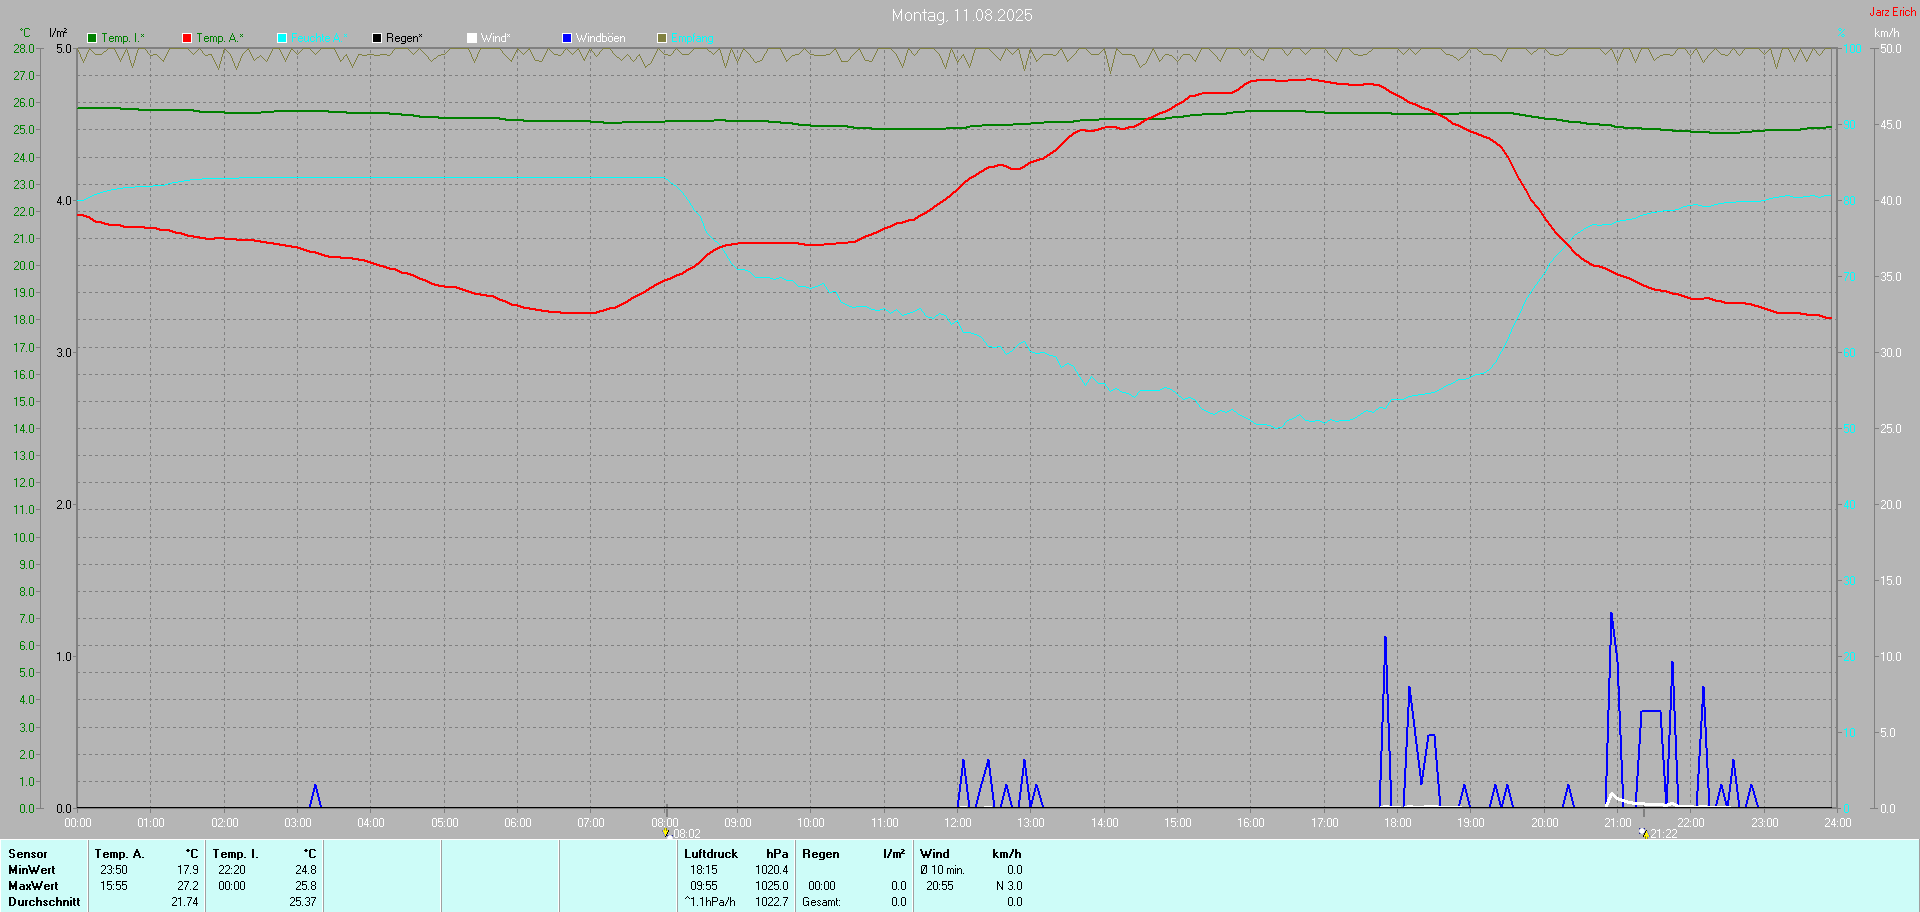Screen dimensions: 1920x912
Task: Click the green Temp. I. legend swatch
Action: pyautogui.click(x=92, y=38)
